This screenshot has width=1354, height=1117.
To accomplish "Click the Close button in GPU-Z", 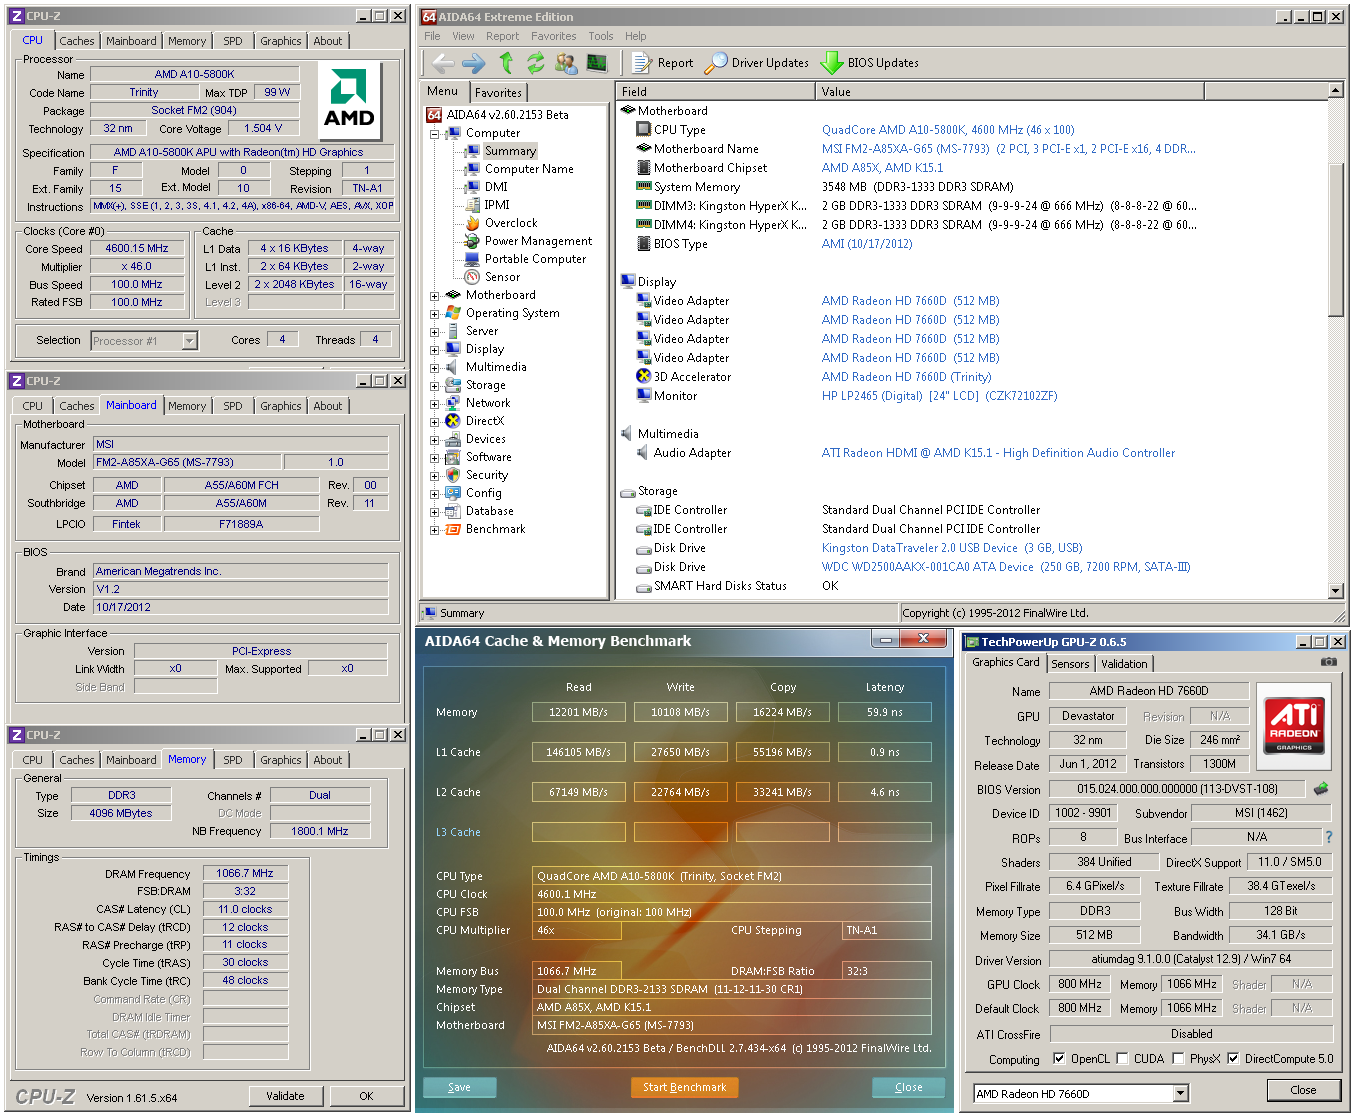I will (x=1303, y=1090).
